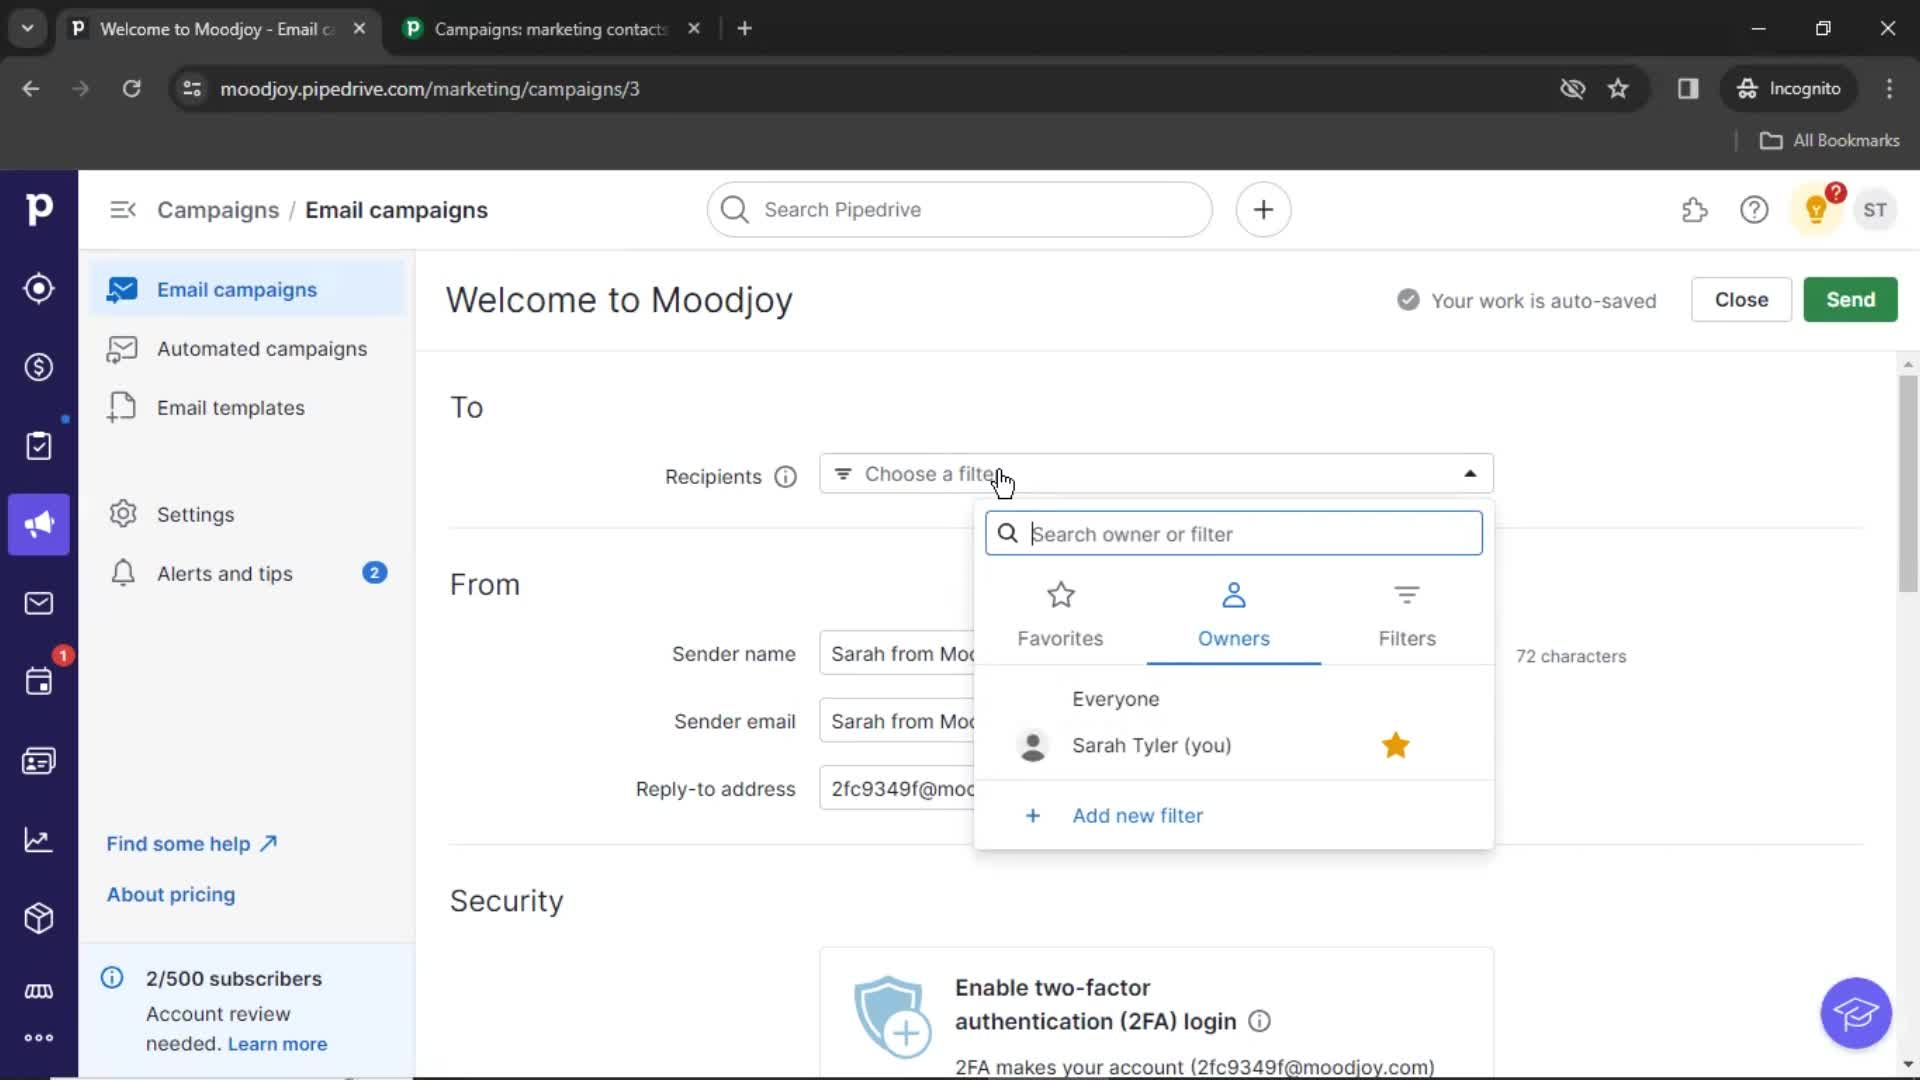Open academy graduation cap chat button

[x=1856, y=1013]
